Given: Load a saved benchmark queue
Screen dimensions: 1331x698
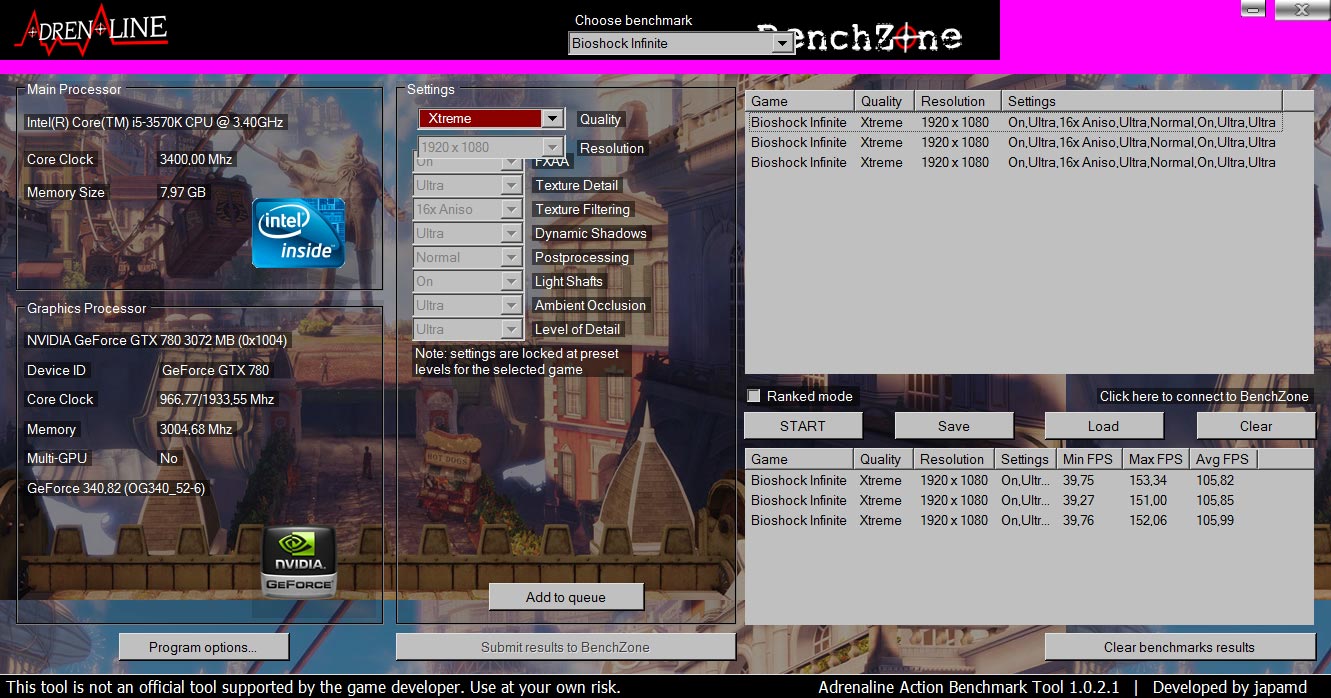Looking at the screenshot, I should (x=1103, y=426).
